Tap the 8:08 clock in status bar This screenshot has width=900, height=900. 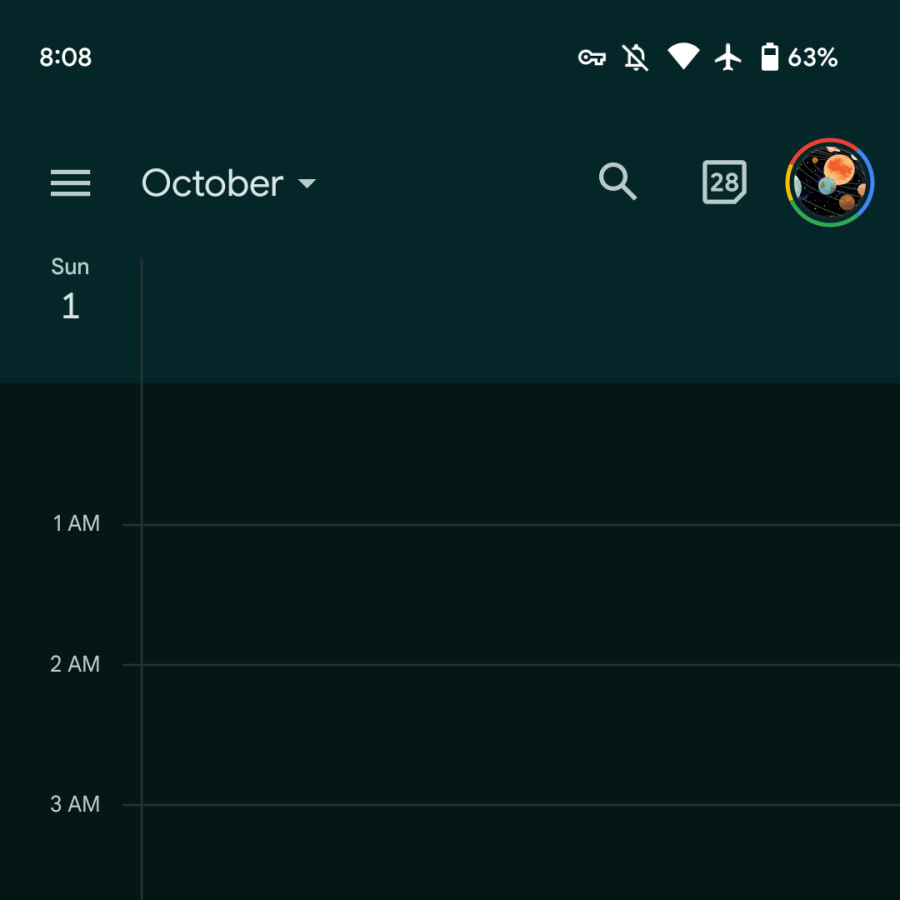pyautogui.click(x=65, y=57)
